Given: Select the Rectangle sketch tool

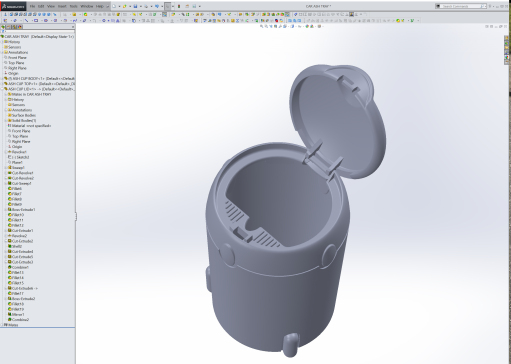Looking at the screenshot, I should (36, 20).
